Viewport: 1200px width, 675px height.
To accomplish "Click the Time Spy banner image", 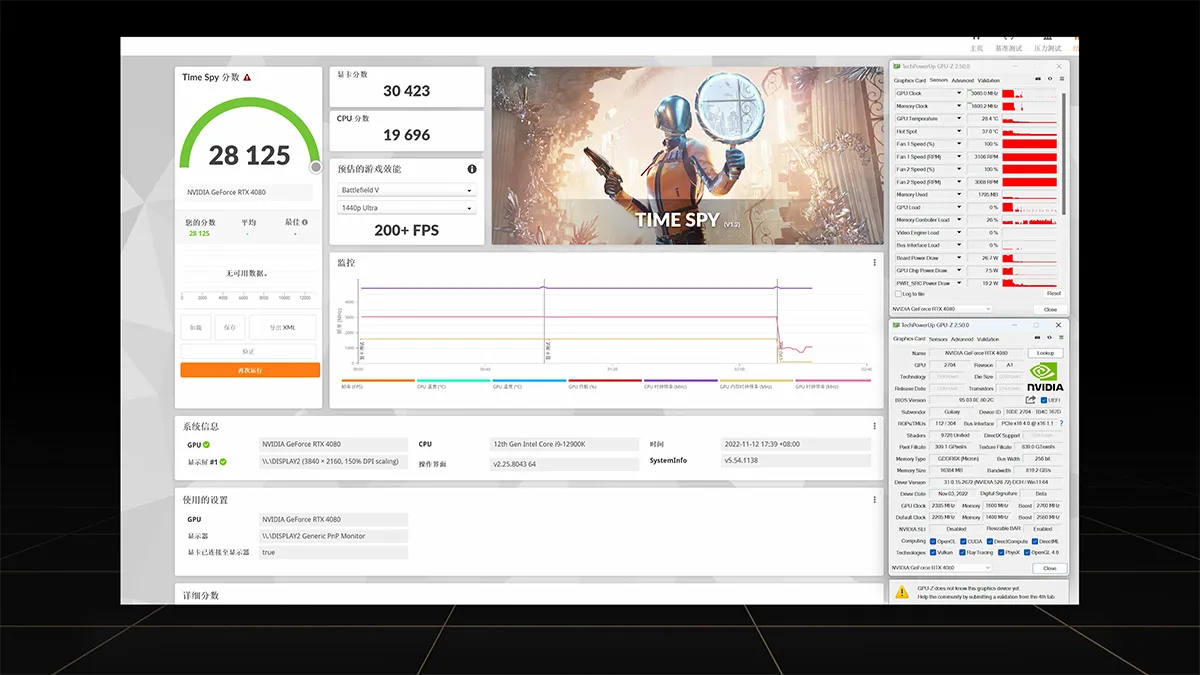I will (x=687, y=155).
